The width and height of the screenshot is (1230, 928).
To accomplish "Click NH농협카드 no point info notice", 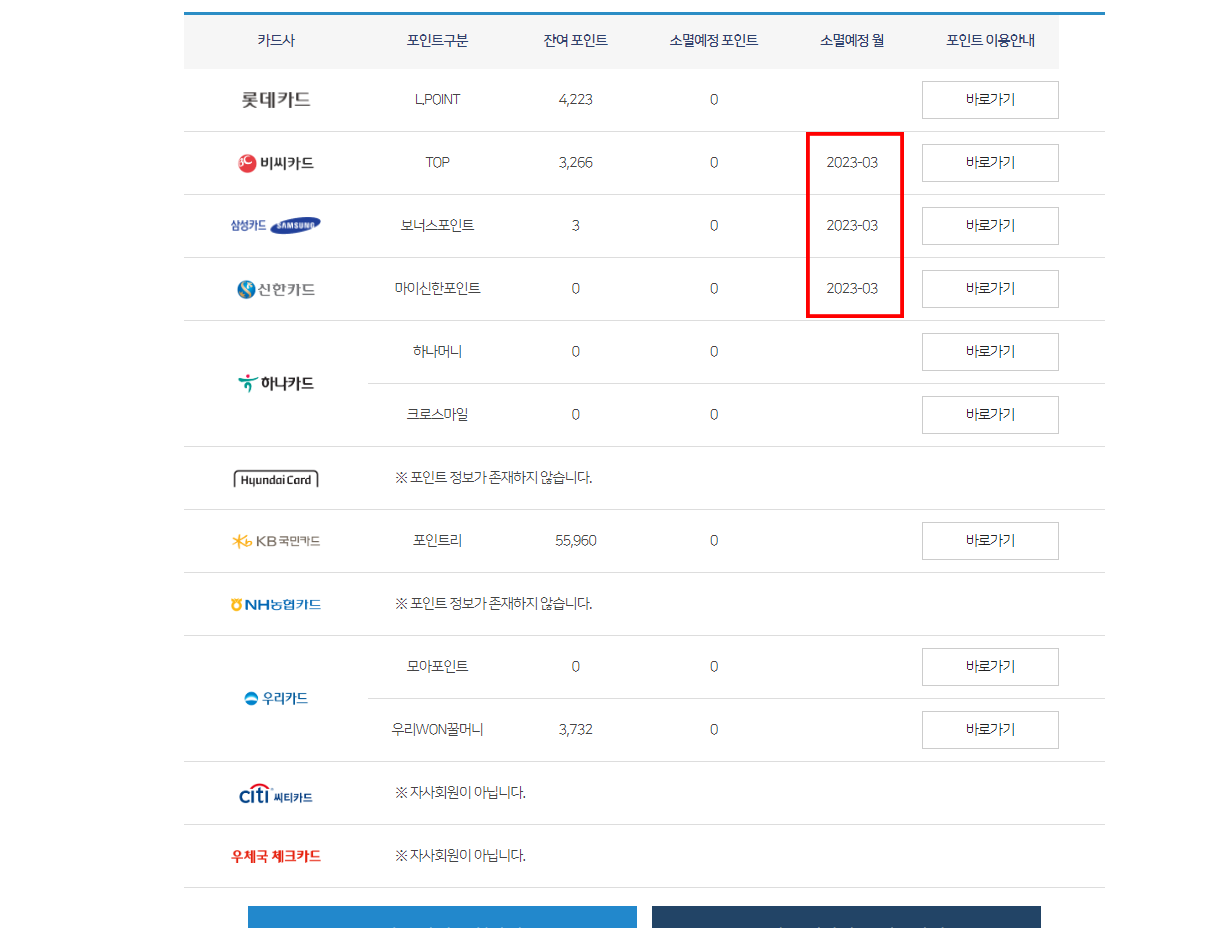I will [493, 604].
